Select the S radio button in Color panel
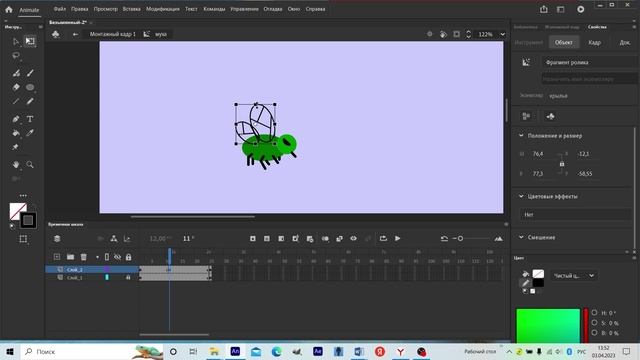The width and height of the screenshot is (640, 360). [x=594, y=322]
